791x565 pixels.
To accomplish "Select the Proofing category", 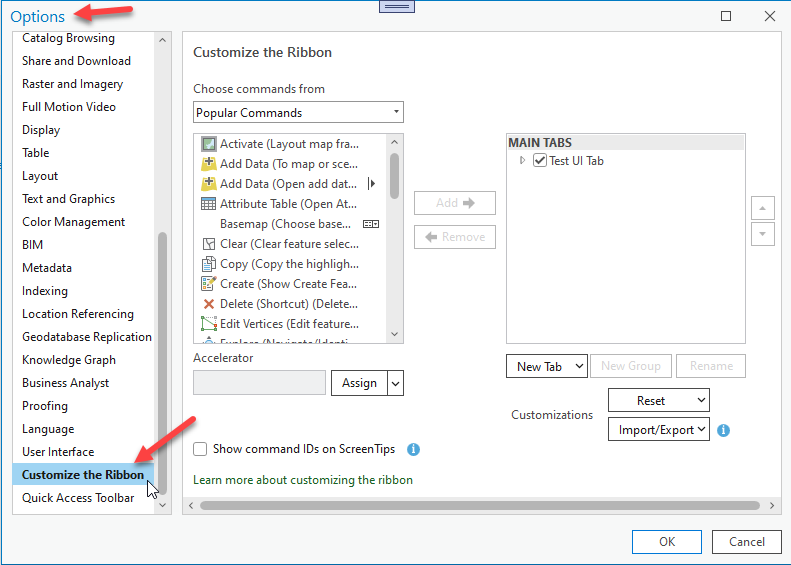I will (44, 406).
